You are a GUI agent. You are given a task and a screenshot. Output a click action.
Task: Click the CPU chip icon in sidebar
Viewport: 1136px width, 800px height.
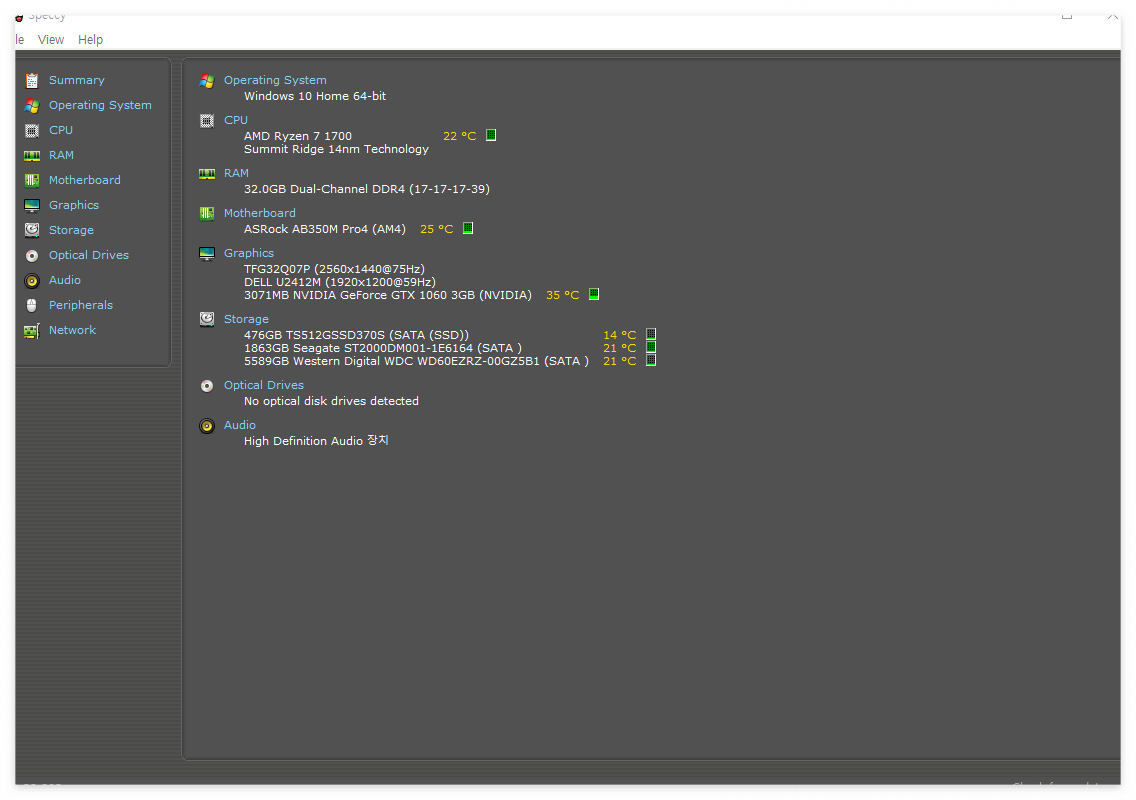pos(32,130)
